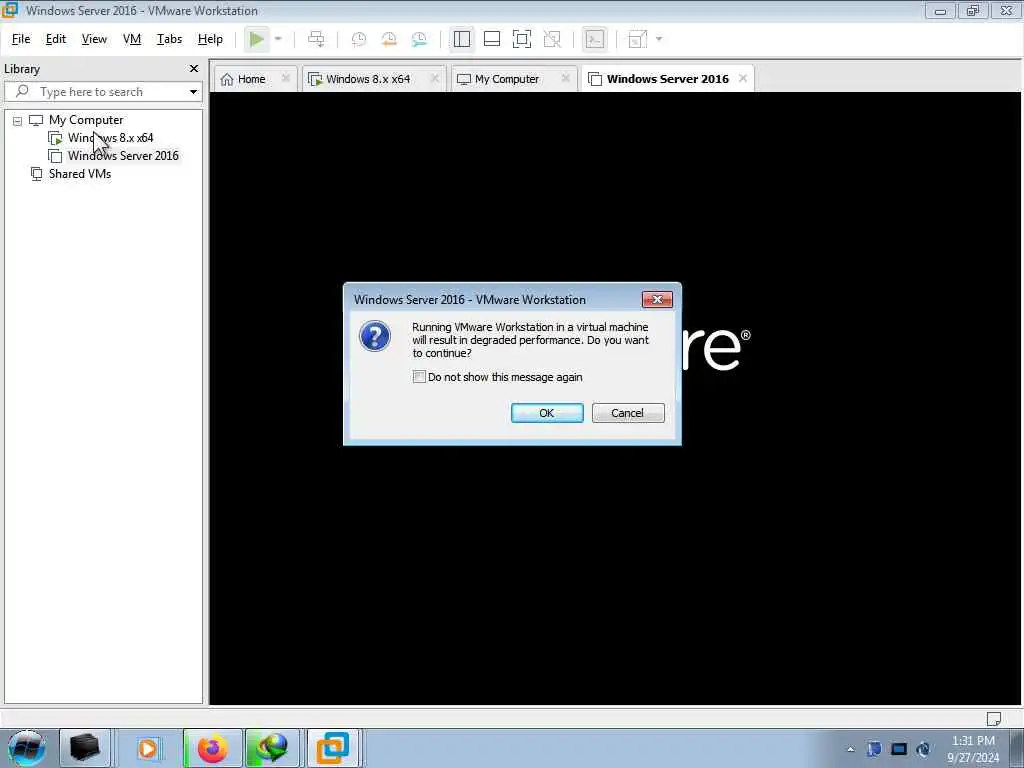Close the Windows 8.x x64 tab

pos(435,78)
